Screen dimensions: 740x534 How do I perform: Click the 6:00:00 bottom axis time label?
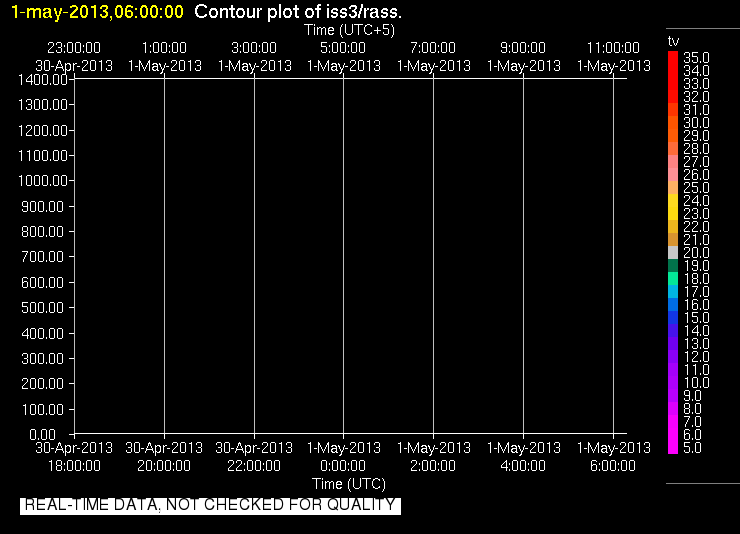click(613, 466)
